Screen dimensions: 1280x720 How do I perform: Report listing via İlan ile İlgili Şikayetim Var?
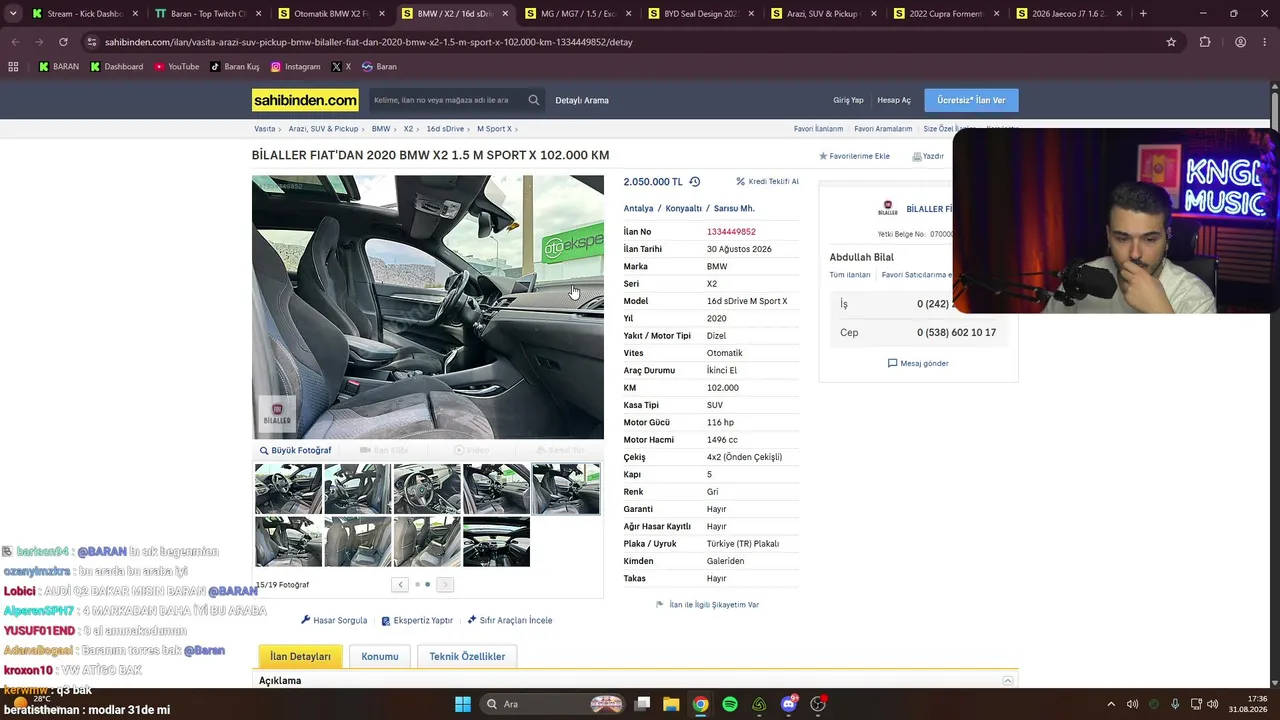[x=707, y=605]
